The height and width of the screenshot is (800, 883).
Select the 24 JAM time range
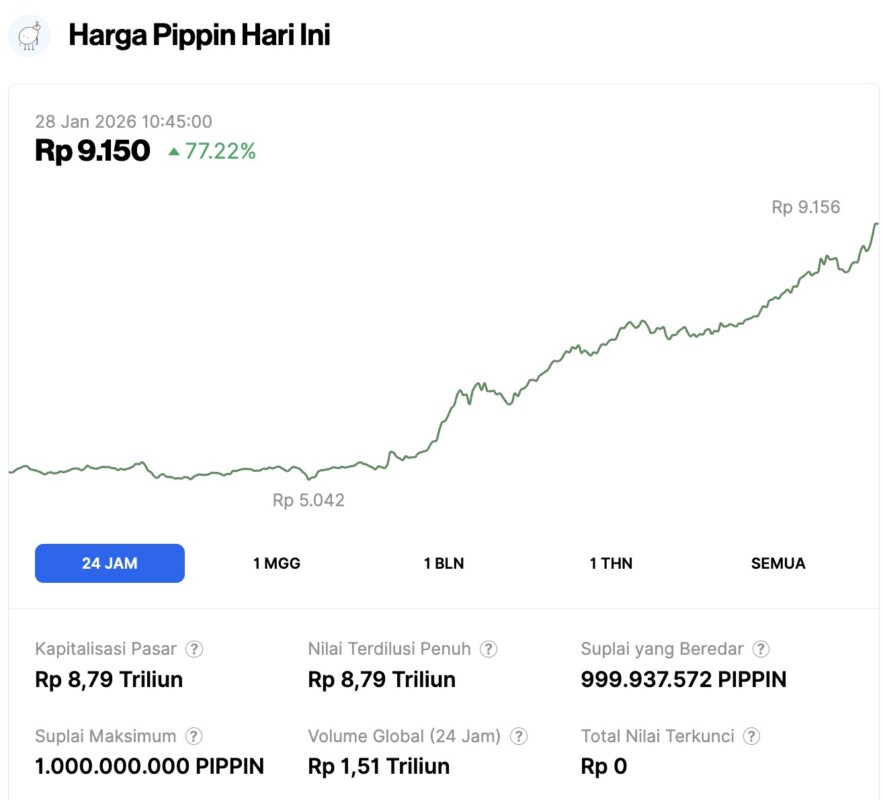pos(110,563)
